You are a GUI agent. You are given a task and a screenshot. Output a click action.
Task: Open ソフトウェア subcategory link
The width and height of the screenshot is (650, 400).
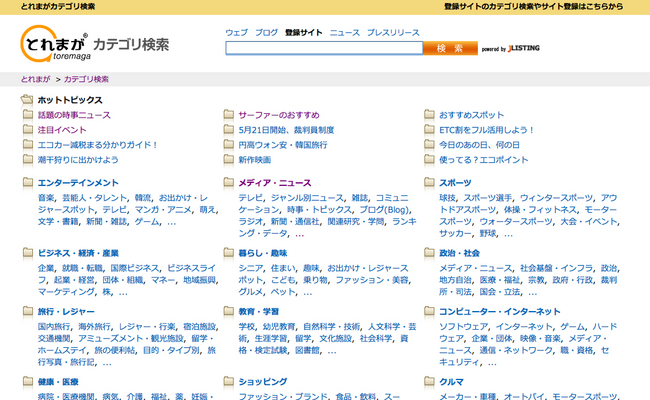point(463,326)
